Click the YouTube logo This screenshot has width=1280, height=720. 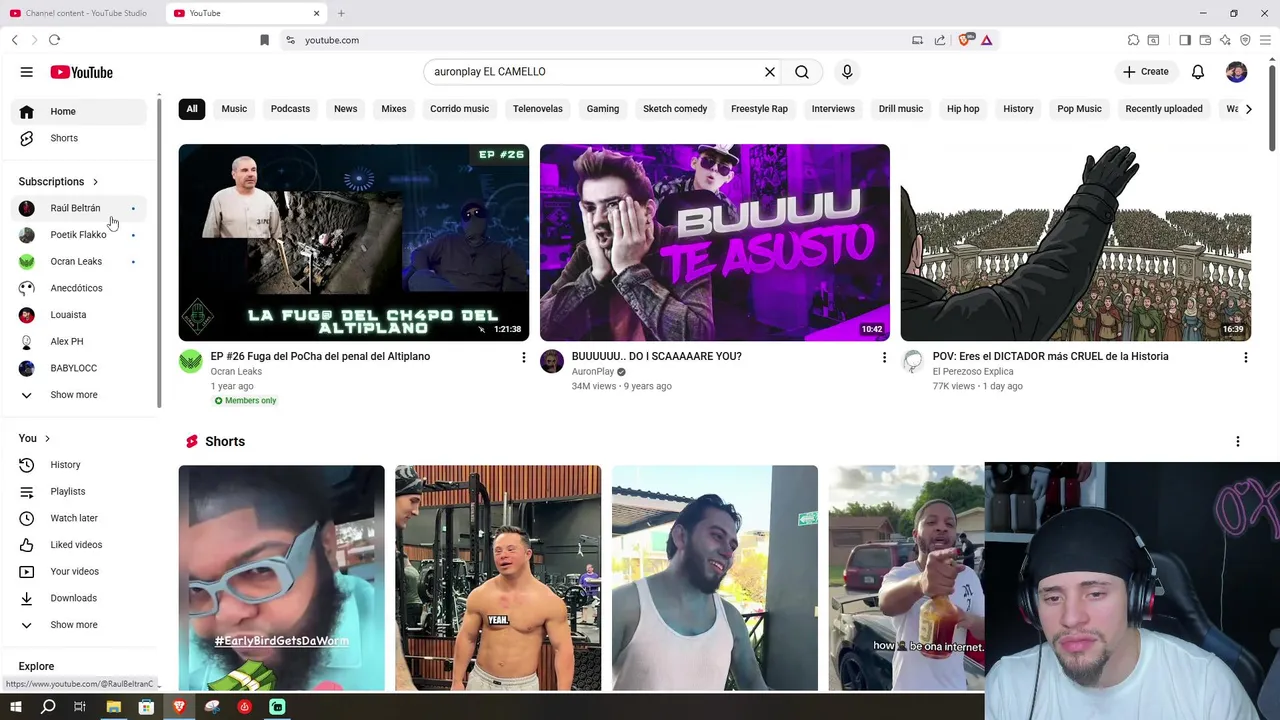[x=82, y=72]
